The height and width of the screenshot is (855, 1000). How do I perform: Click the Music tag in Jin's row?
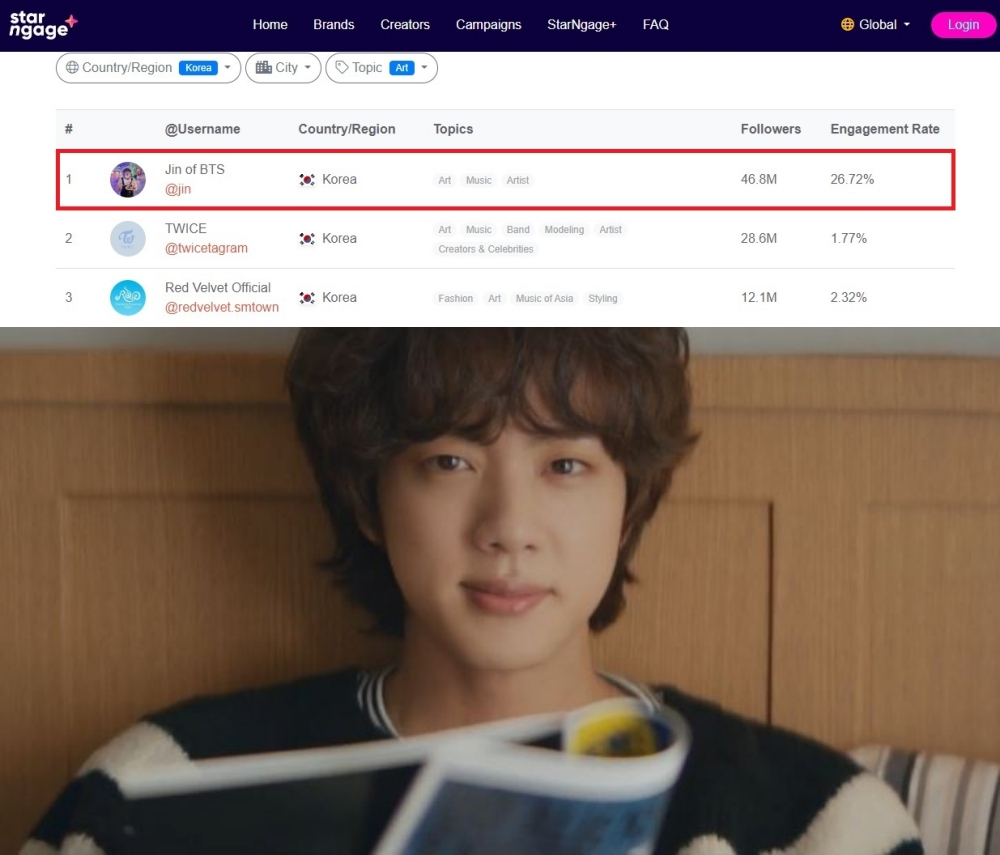tap(478, 180)
